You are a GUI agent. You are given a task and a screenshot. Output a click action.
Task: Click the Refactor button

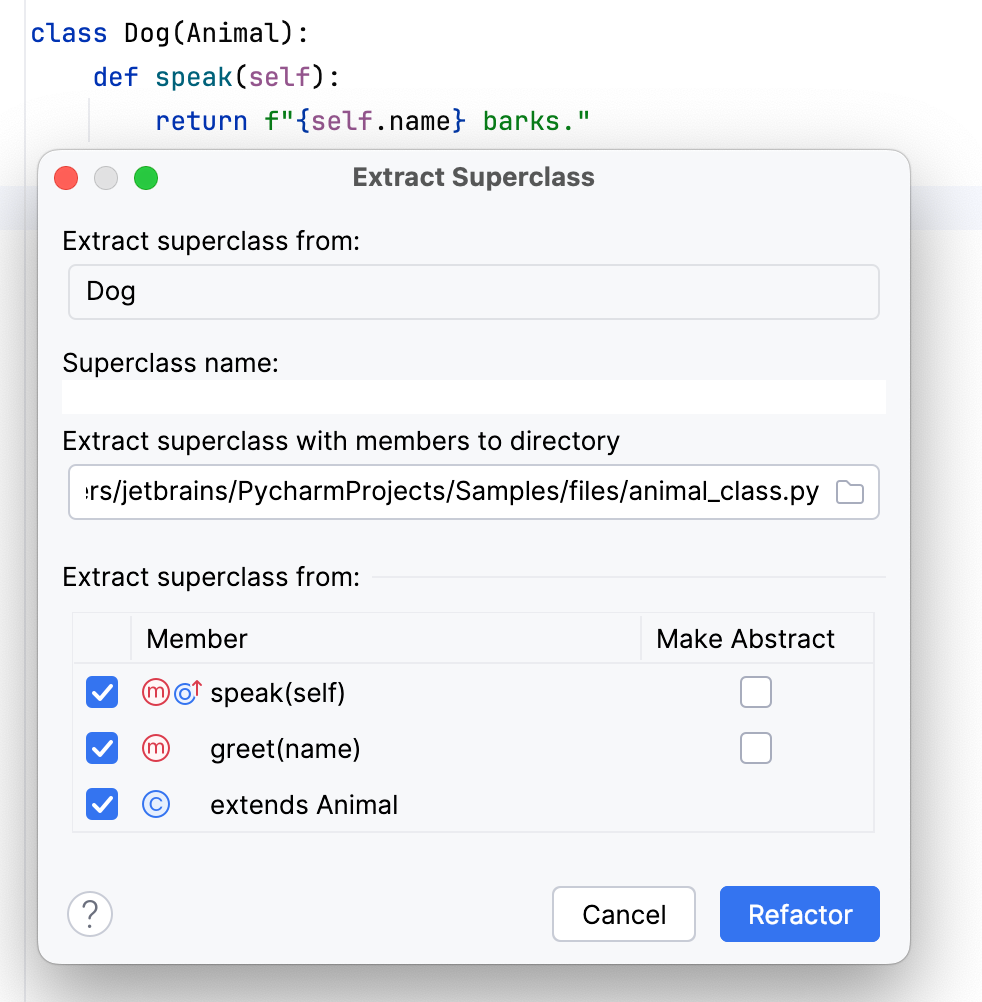pos(799,913)
